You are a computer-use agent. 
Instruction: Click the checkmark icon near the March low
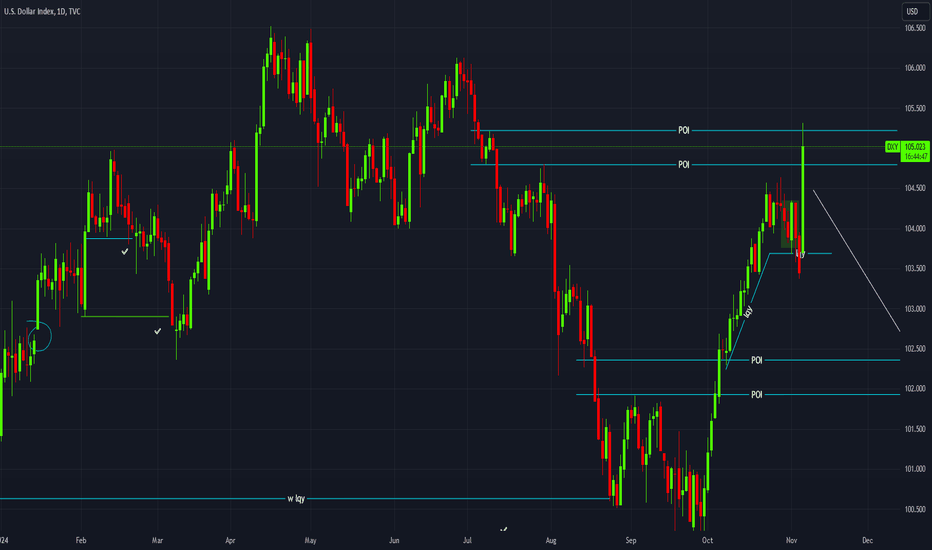point(158,331)
